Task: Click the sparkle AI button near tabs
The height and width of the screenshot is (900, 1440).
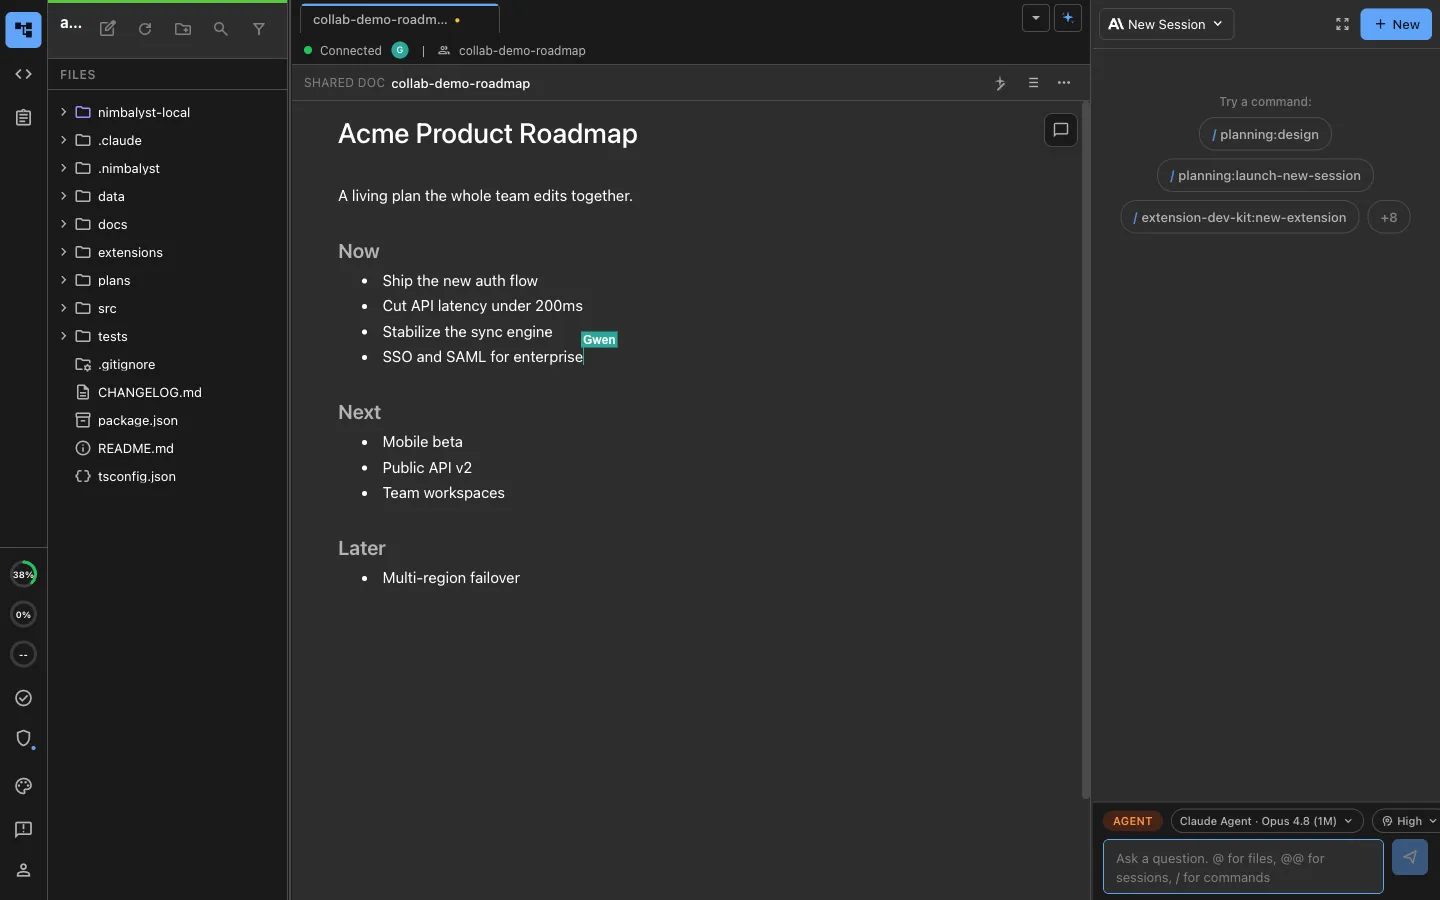Action: tap(1068, 18)
